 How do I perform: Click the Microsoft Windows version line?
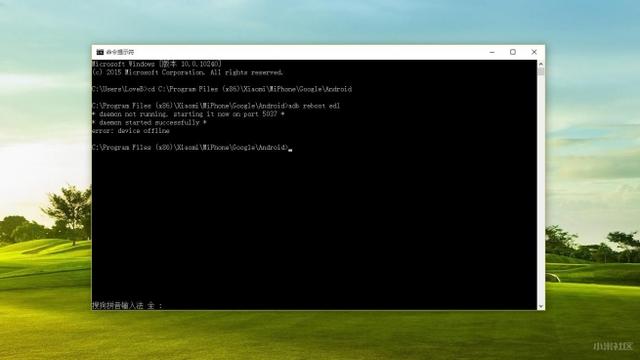click(157, 64)
